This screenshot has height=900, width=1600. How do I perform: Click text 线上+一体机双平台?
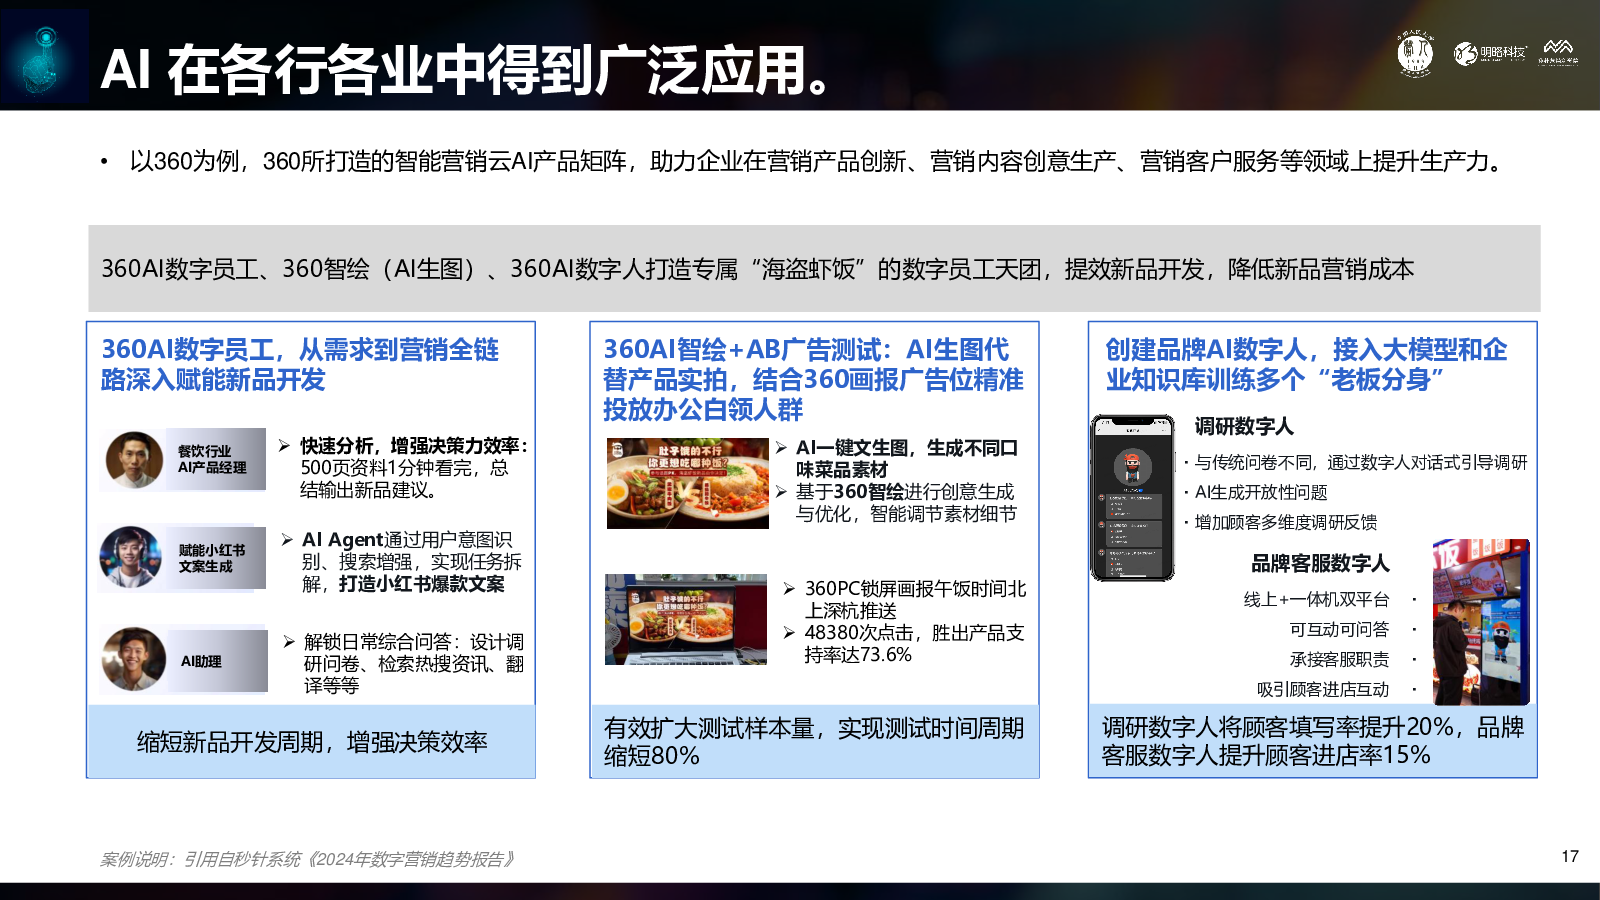[x=1316, y=599]
